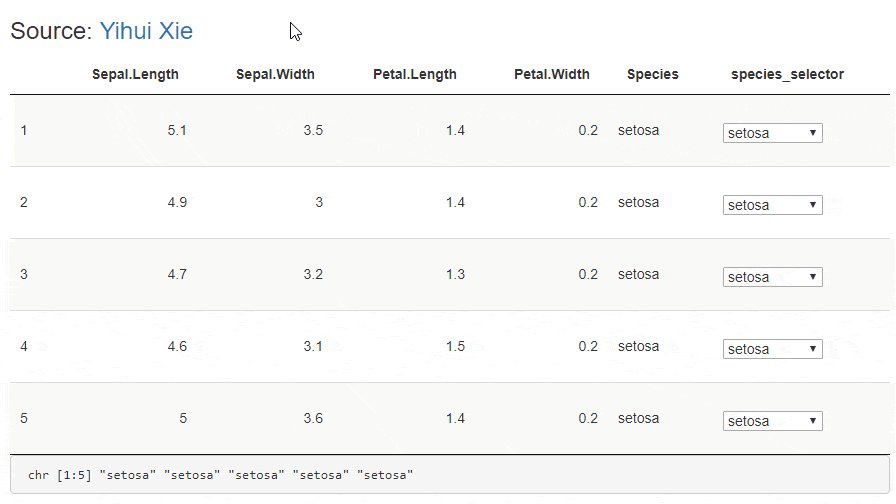This screenshot has height=504, width=896.
Task: Click the Sepal.Length column header
Action: [x=135, y=74]
